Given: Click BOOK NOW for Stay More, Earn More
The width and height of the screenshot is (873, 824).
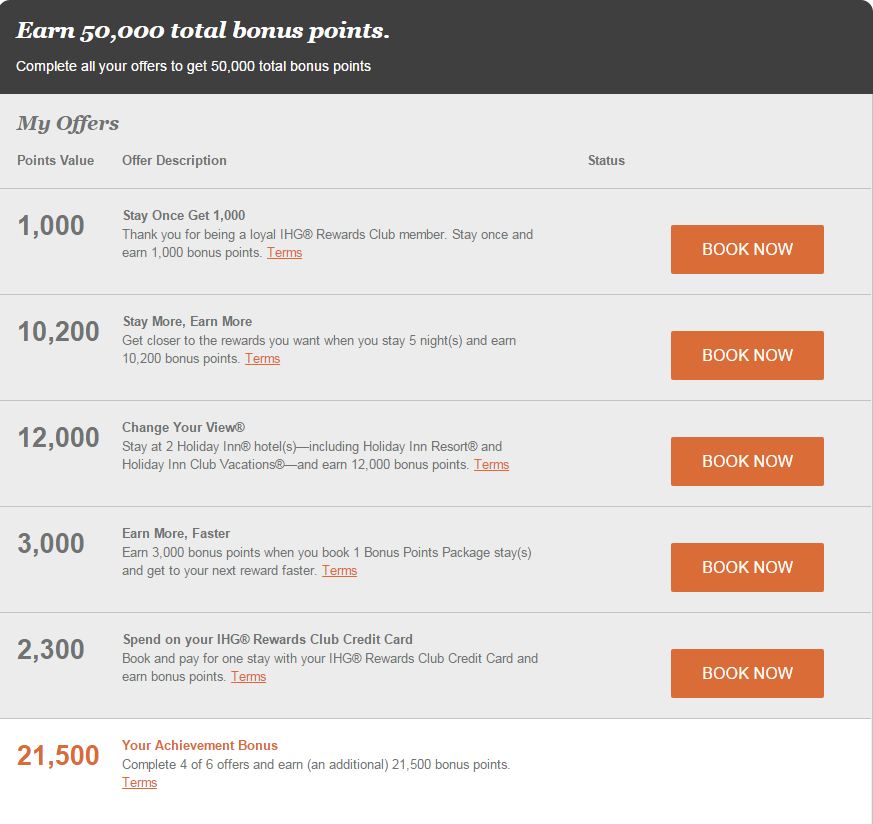Looking at the screenshot, I should coord(747,355).
